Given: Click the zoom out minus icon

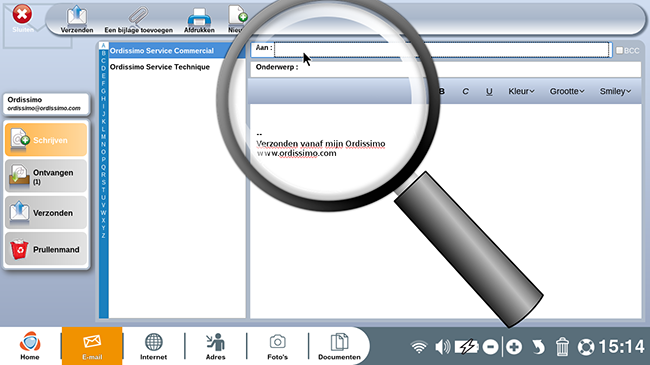Looking at the screenshot, I should click(x=490, y=347).
